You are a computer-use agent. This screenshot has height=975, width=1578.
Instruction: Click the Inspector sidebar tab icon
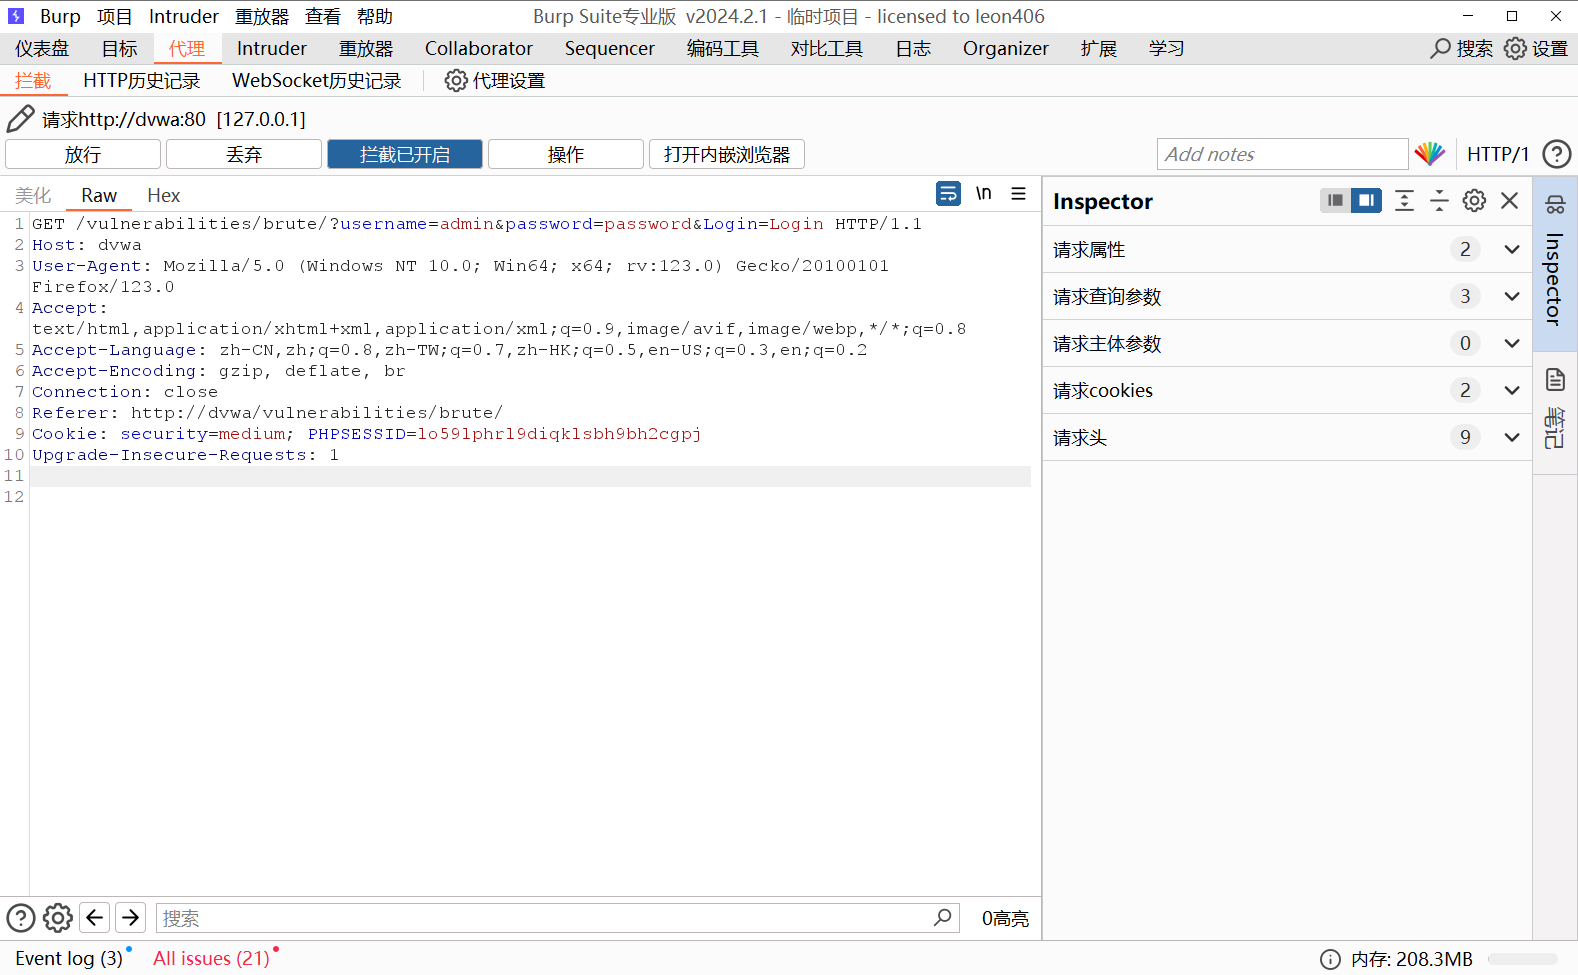coord(1555,205)
